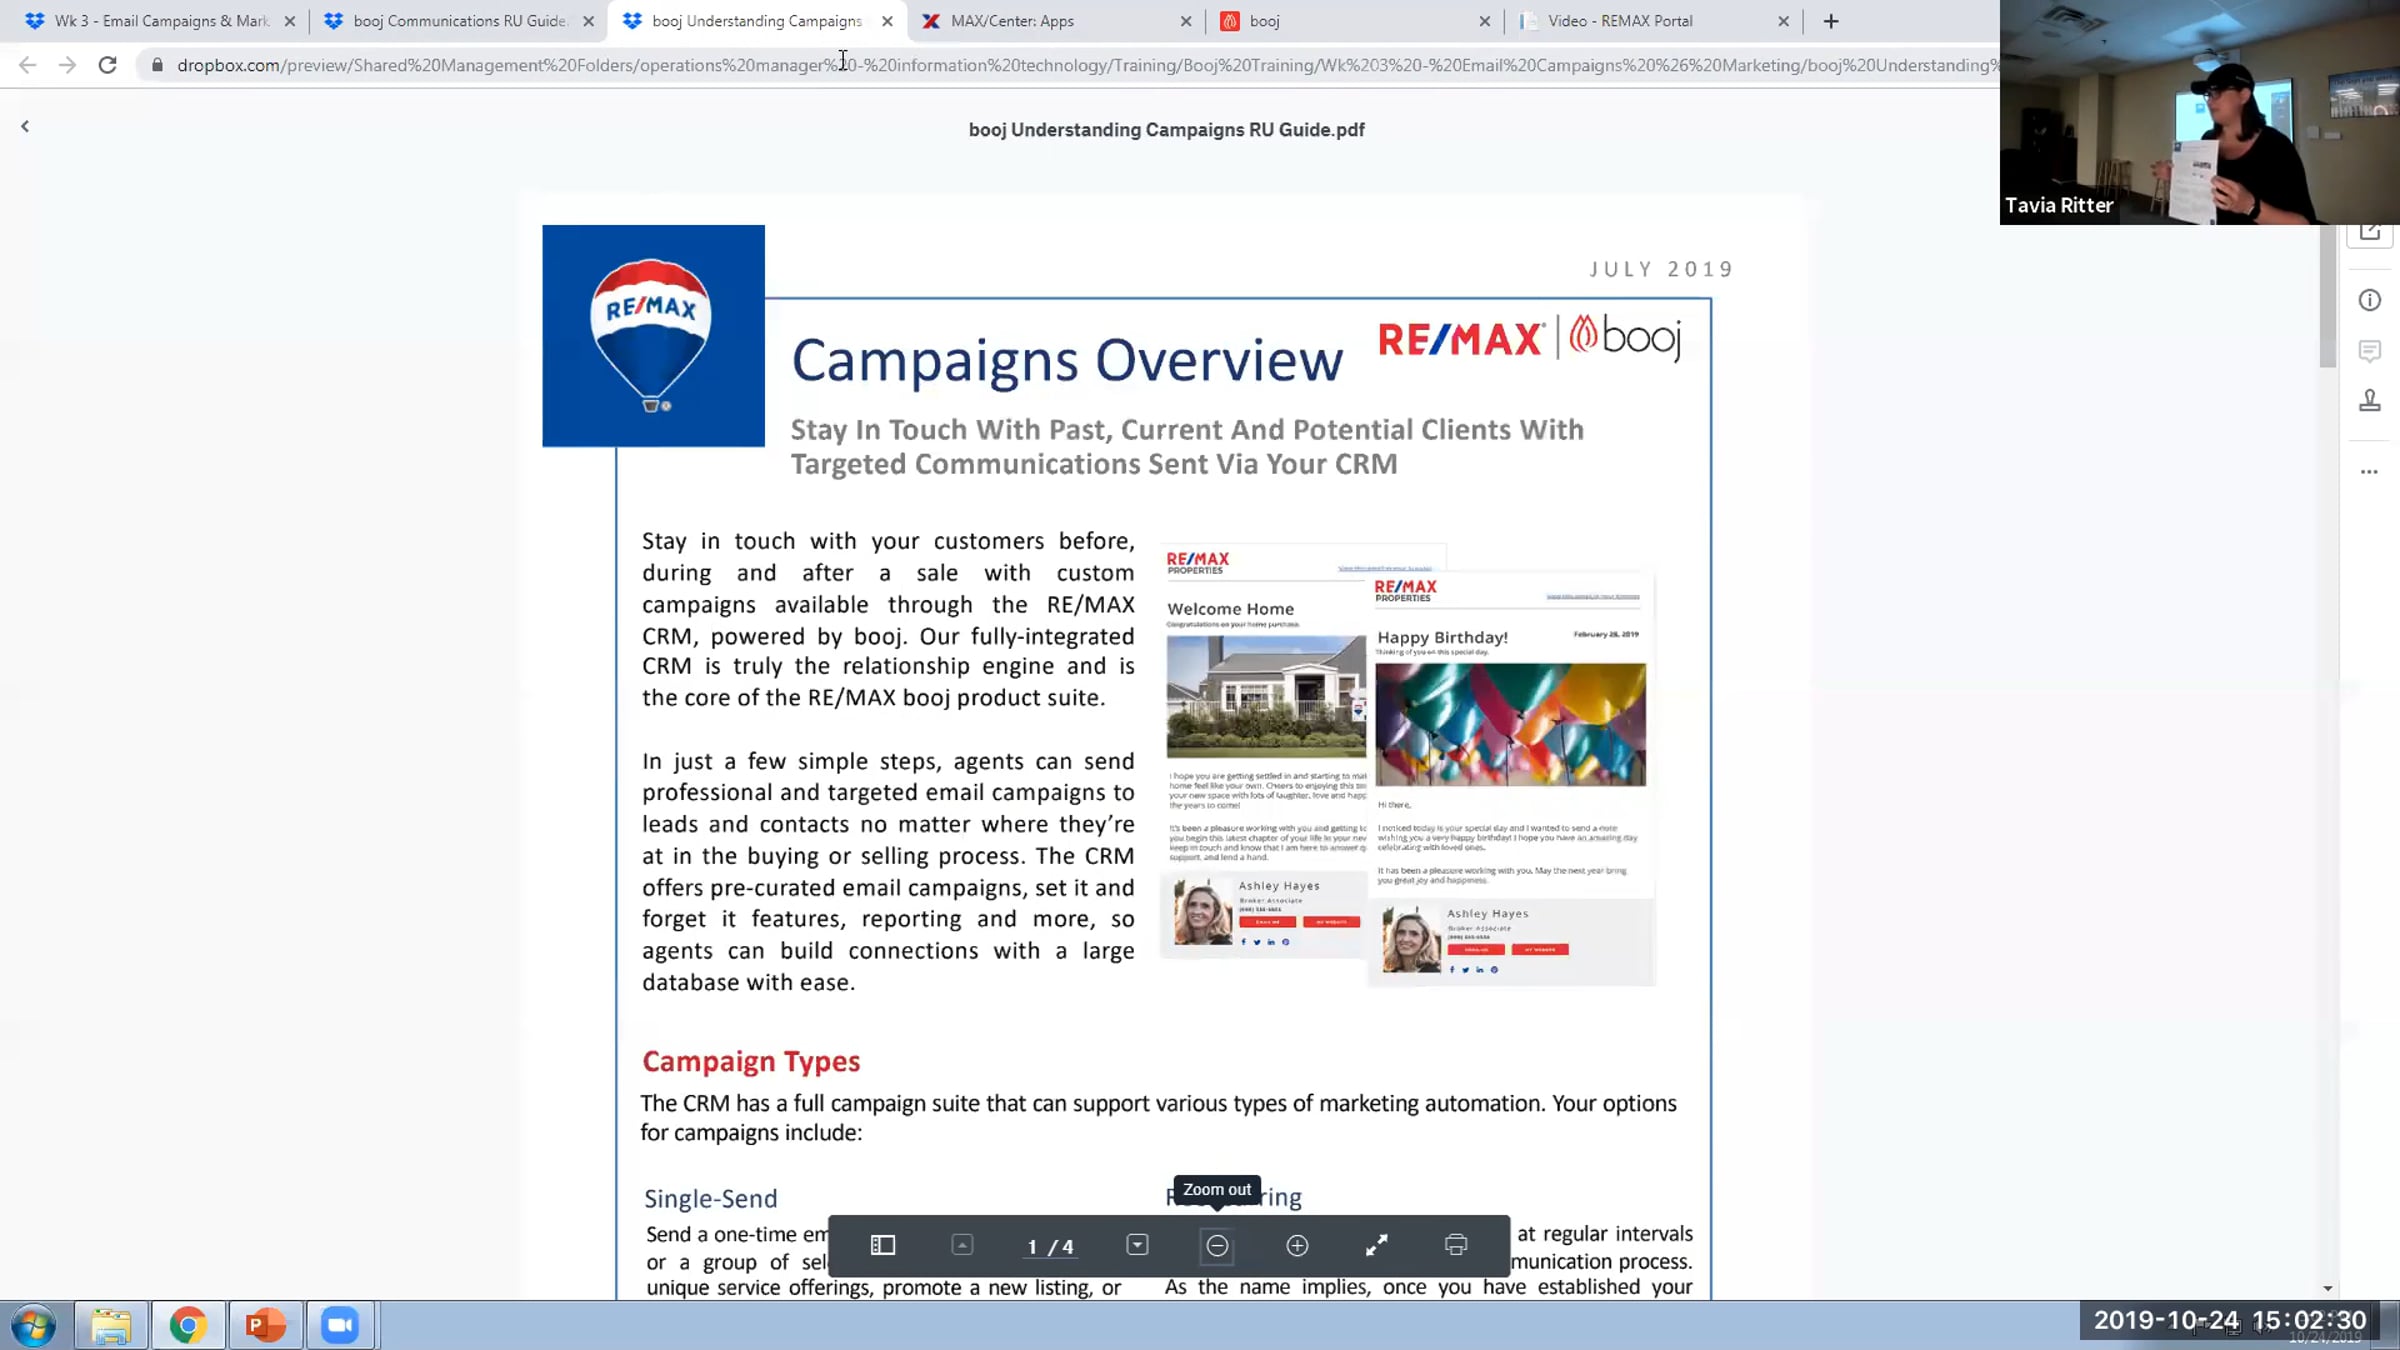Open the more options ellipsis menu
This screenshot has width=2400, height=1350.
pos(2369,472)
